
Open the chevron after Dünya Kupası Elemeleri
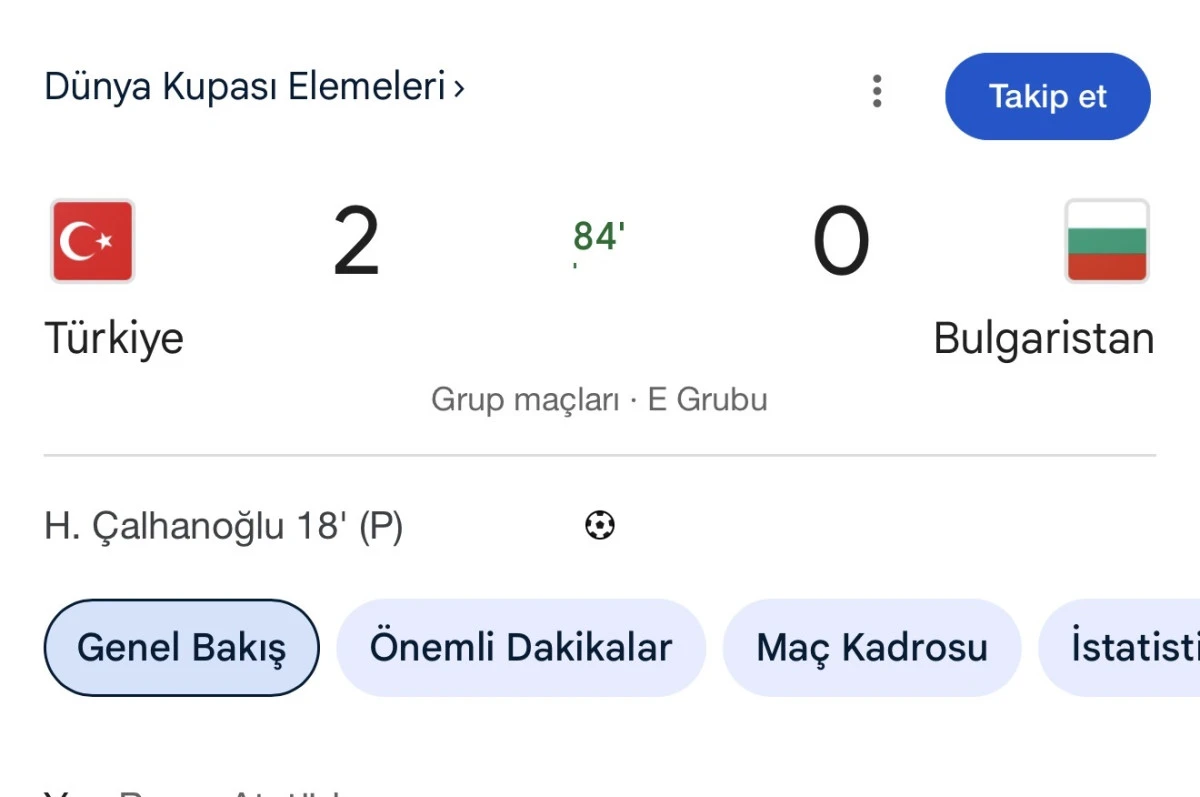click(459, 88)
